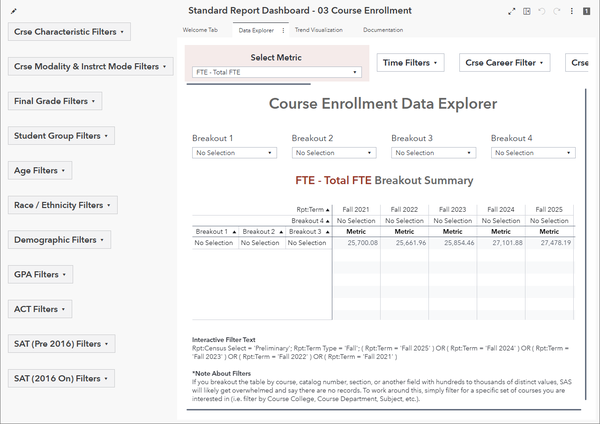This screenshot has height=424, width=600.
Task: Expand GPA Filters
Action: [41, 274]
